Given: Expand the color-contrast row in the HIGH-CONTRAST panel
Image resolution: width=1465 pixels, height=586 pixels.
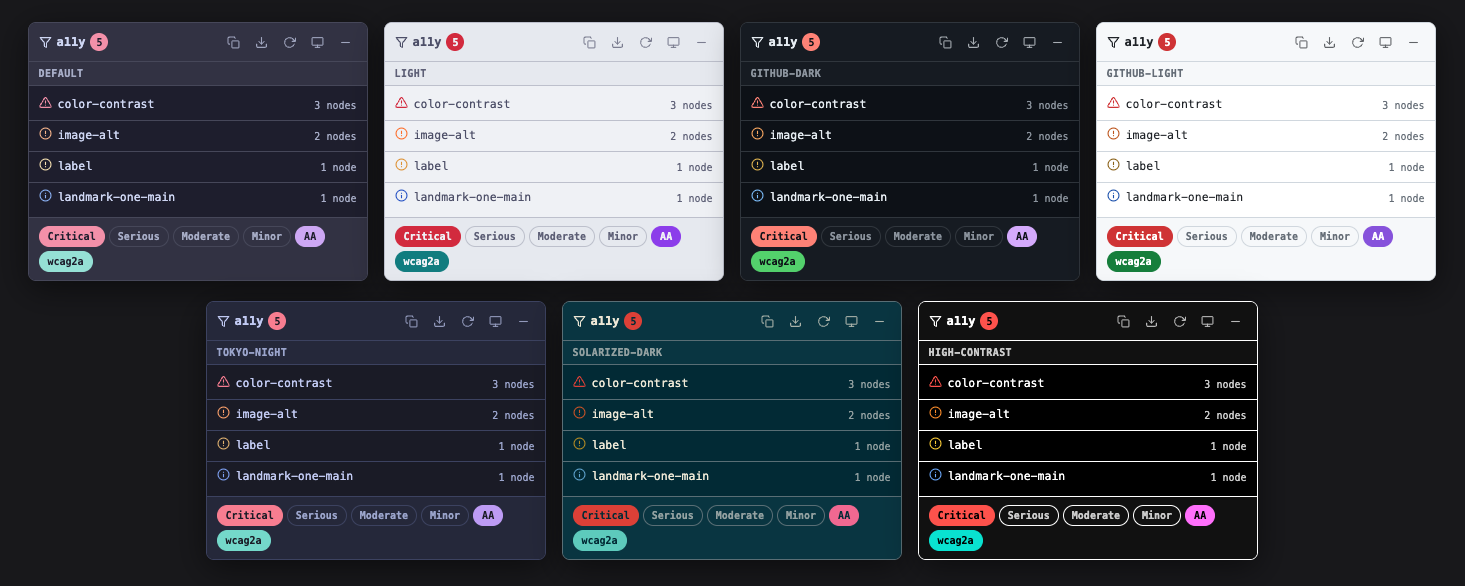Looking at the screenshot, I should point(1088,383).
